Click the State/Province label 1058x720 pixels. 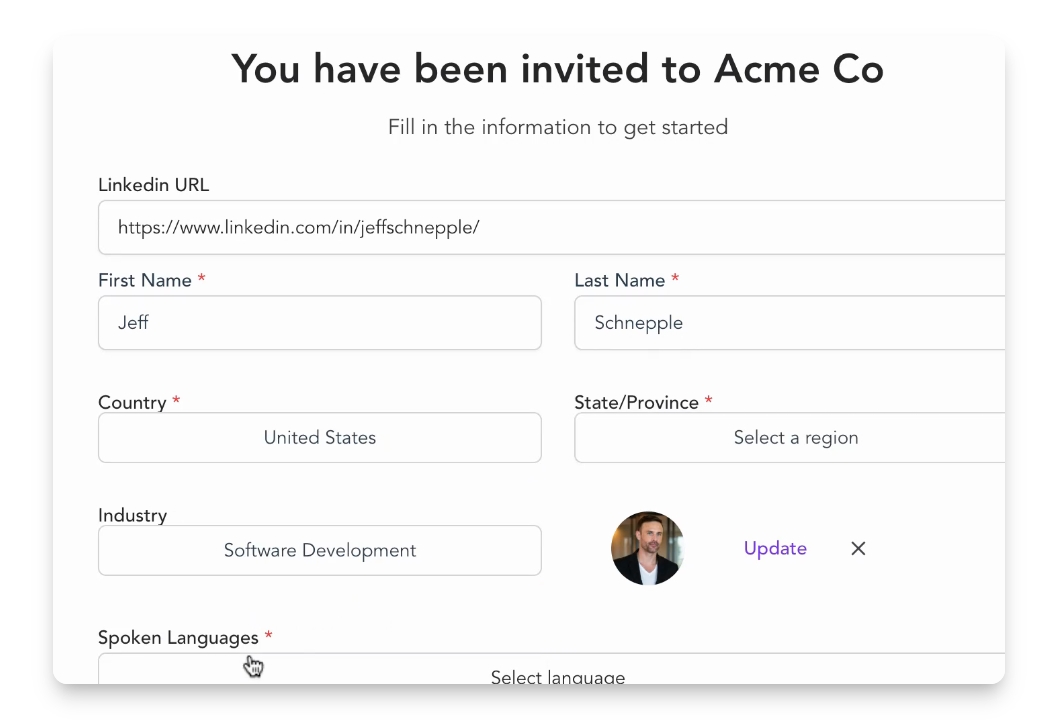pos(636,403)
